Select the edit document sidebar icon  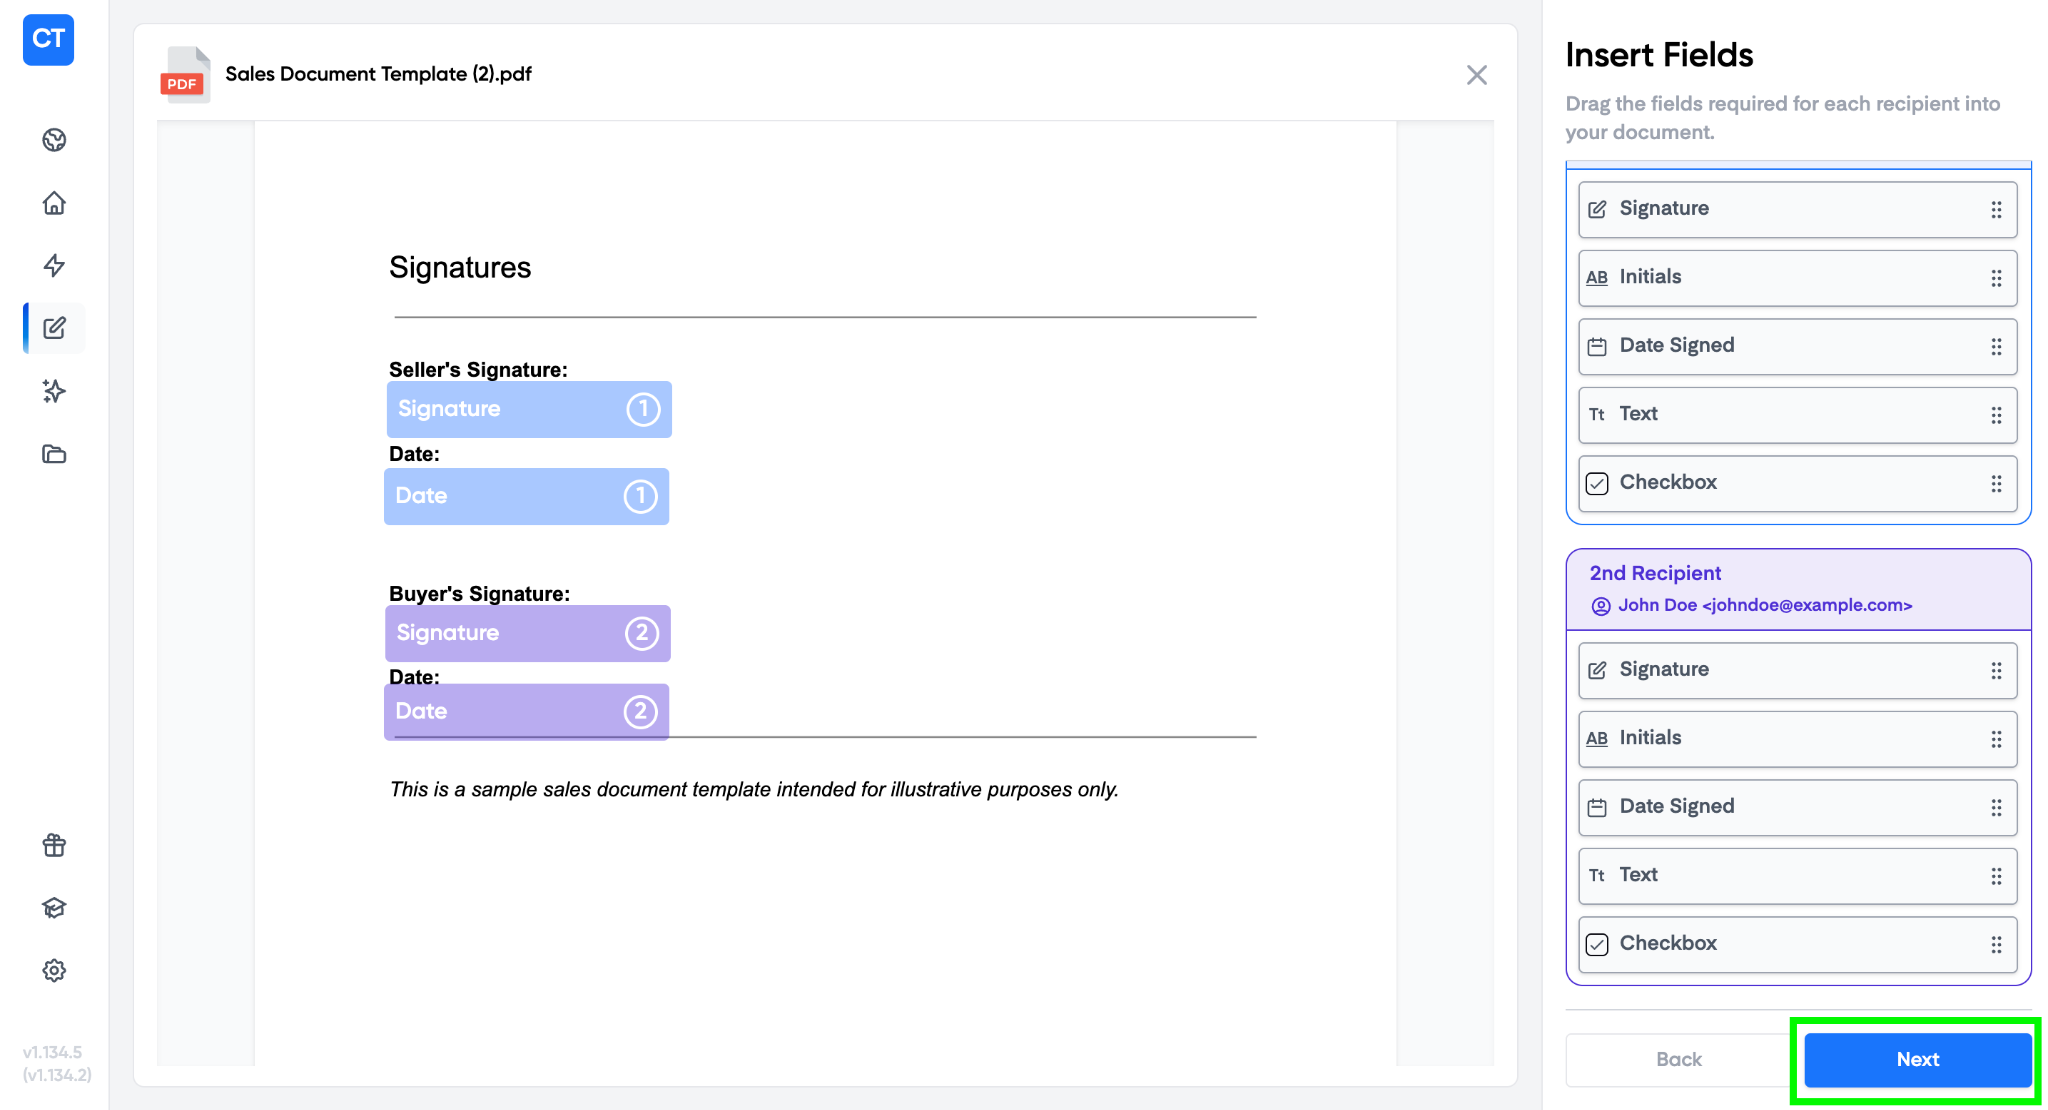click(54, 328)
